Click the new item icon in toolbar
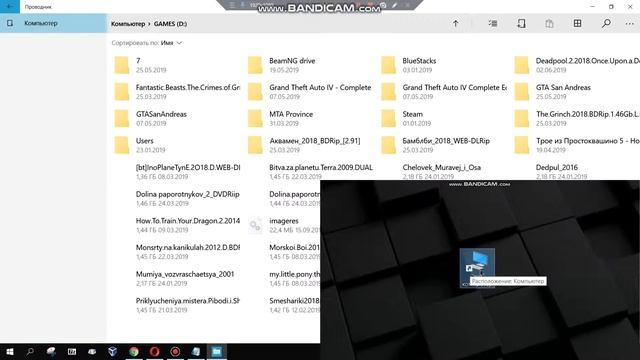The image size is (640, 360). coord(521,24)
